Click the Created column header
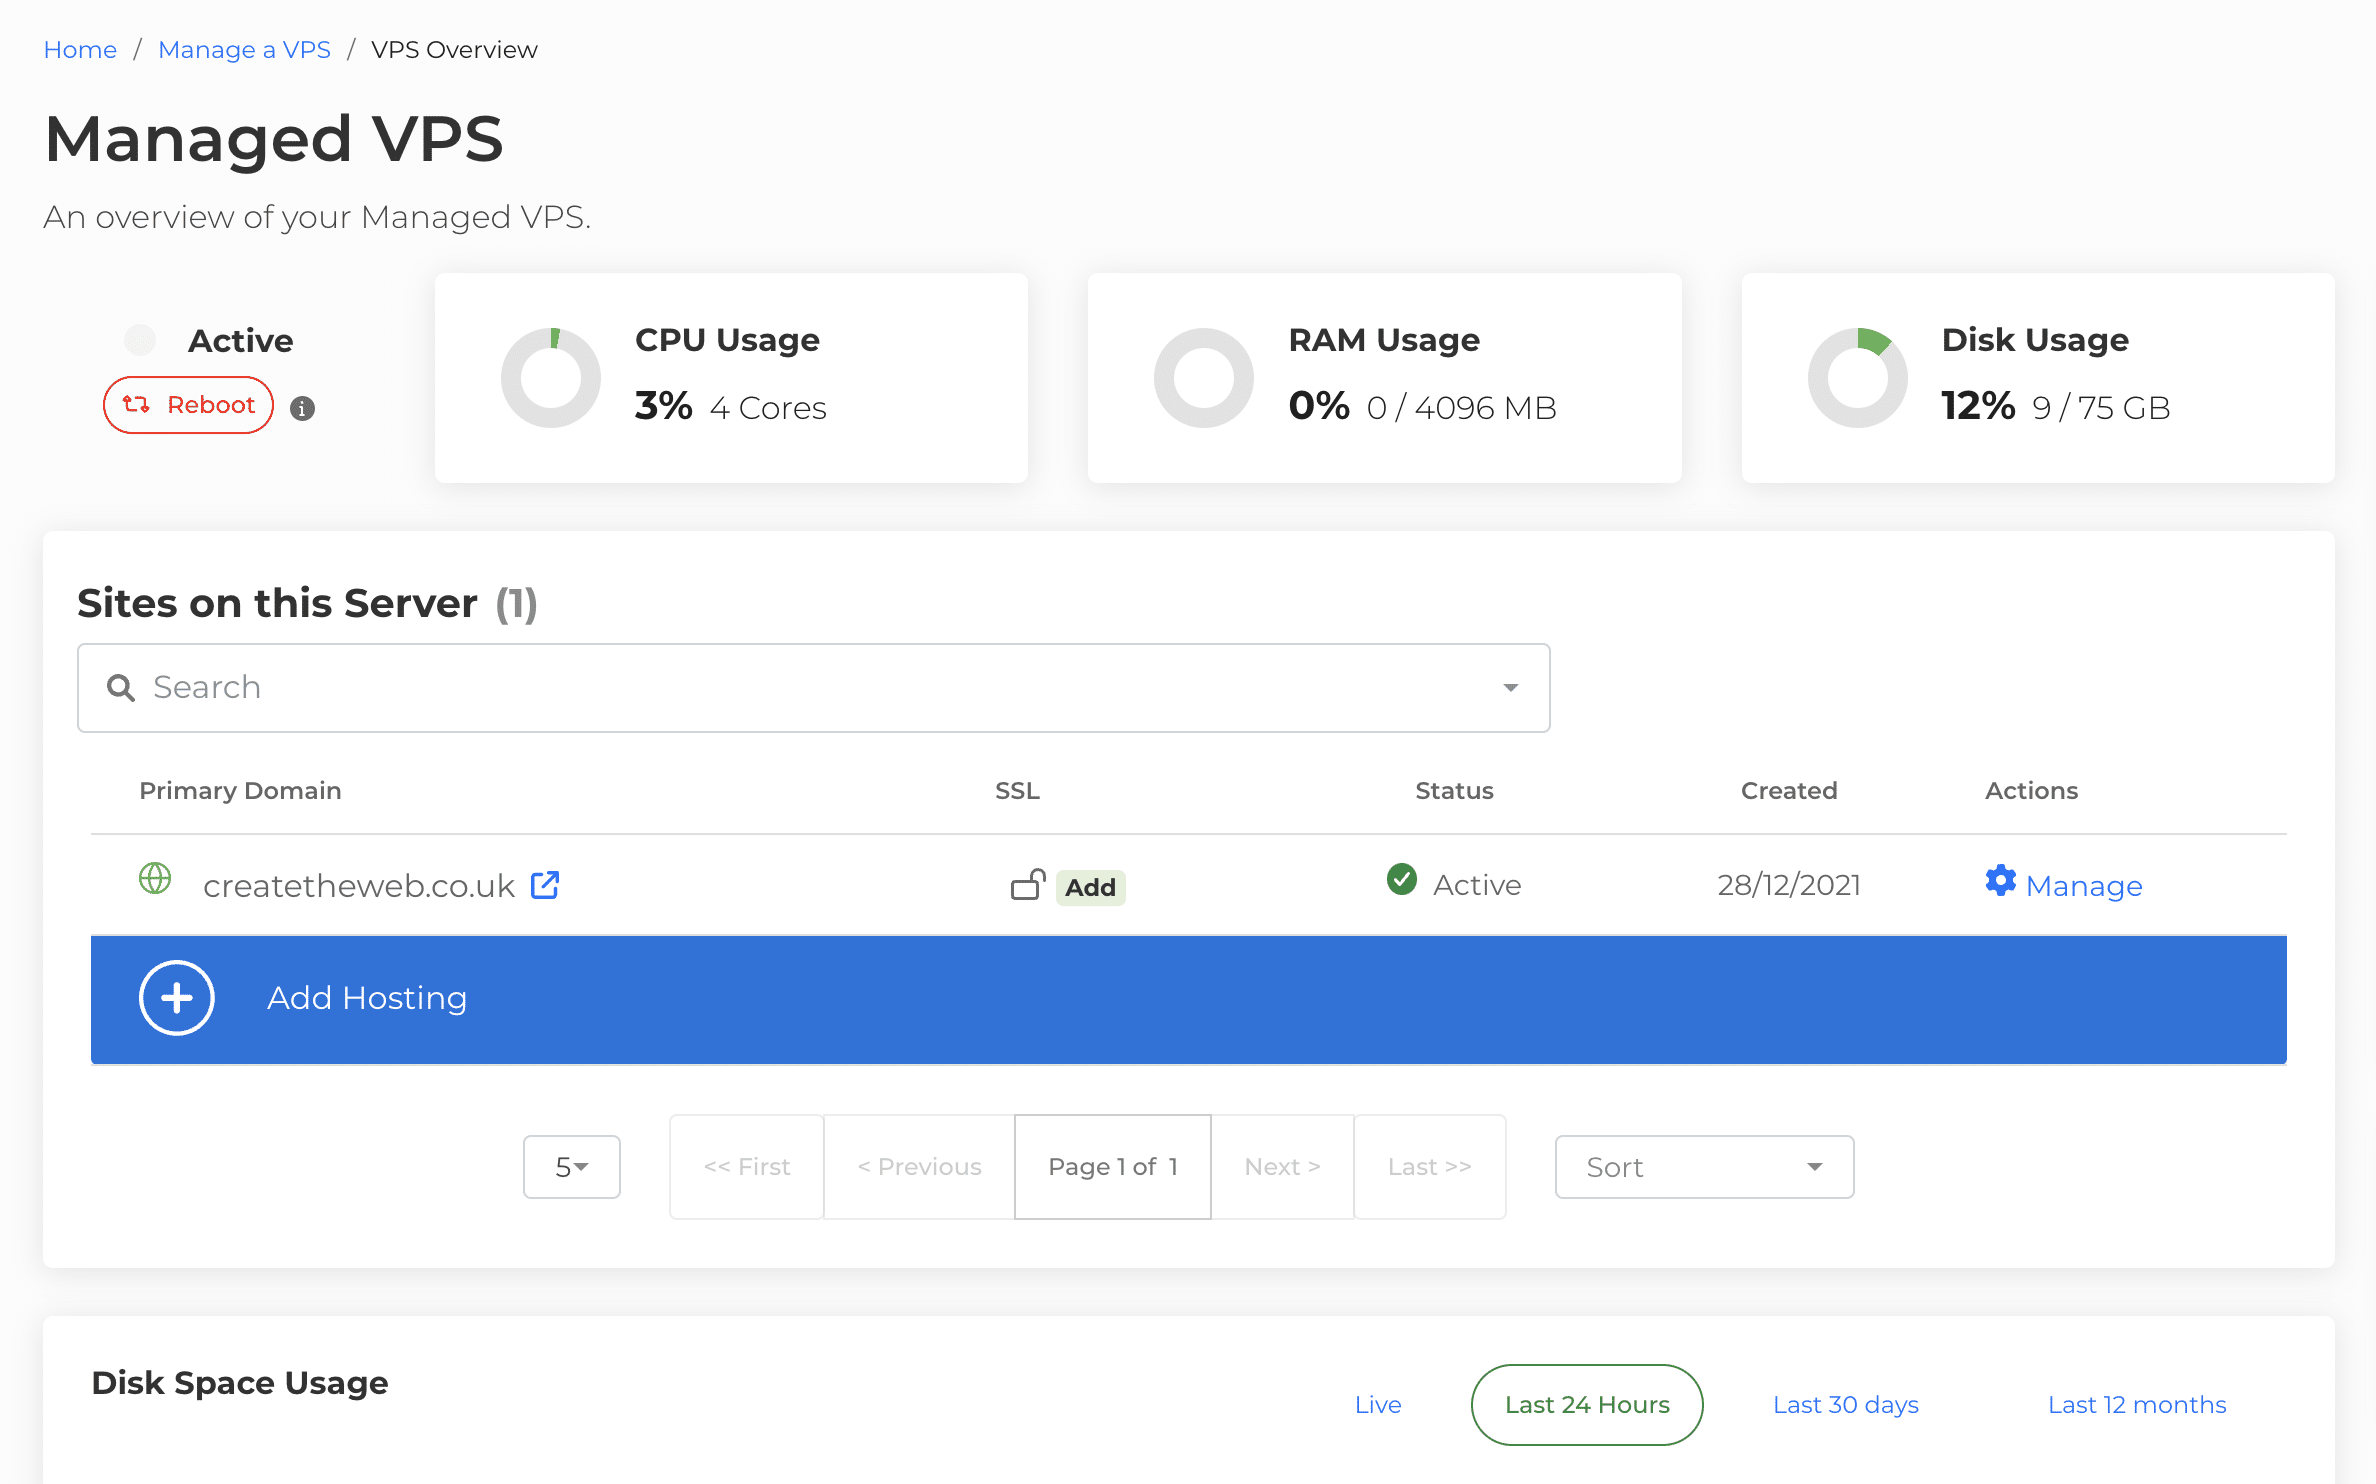The image size is (2376, 1484). pyautogui.click(x=1789, y=791)
